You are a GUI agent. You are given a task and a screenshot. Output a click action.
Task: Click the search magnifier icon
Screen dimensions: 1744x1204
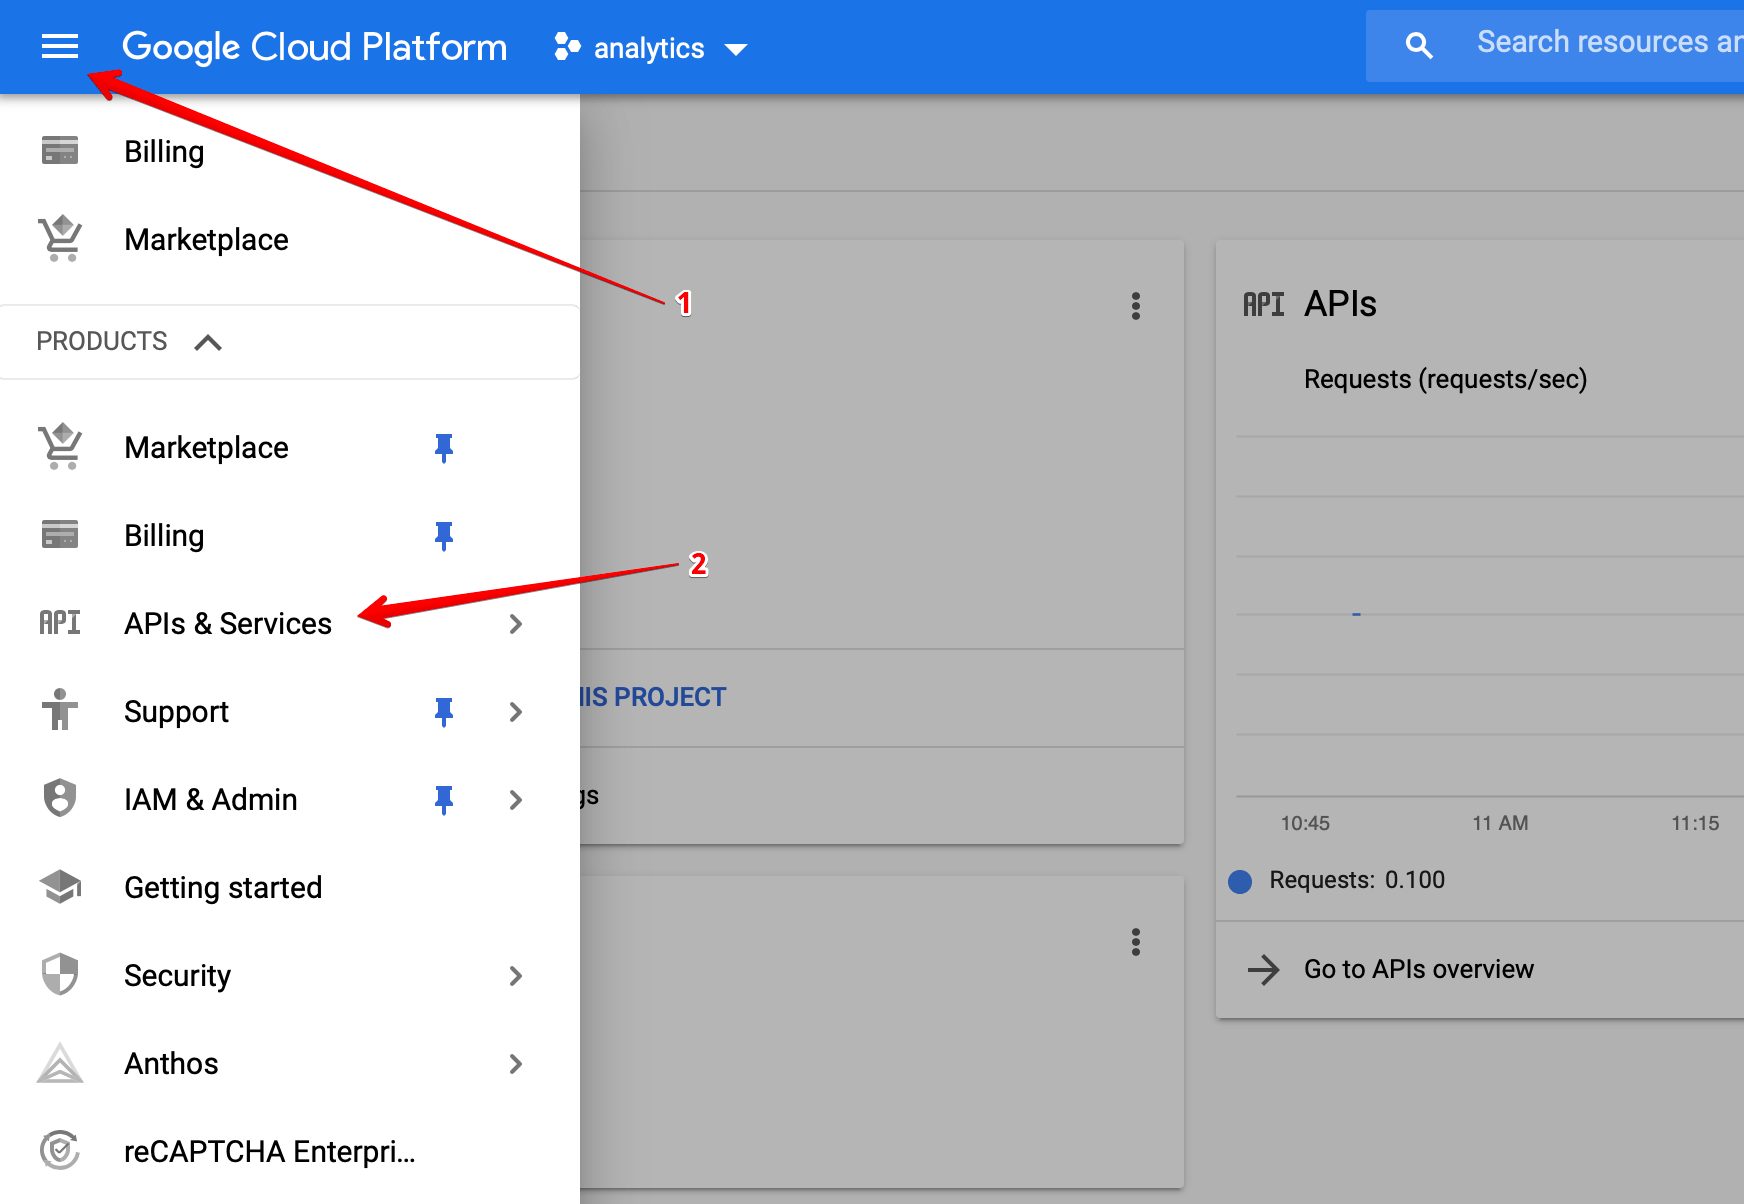[x=1418, y=45]
